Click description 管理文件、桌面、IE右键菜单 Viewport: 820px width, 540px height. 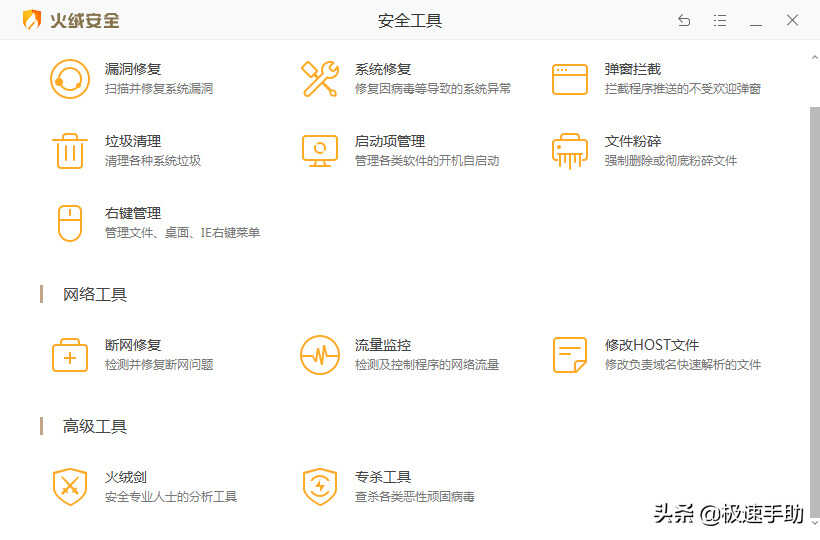click(183, 233)
